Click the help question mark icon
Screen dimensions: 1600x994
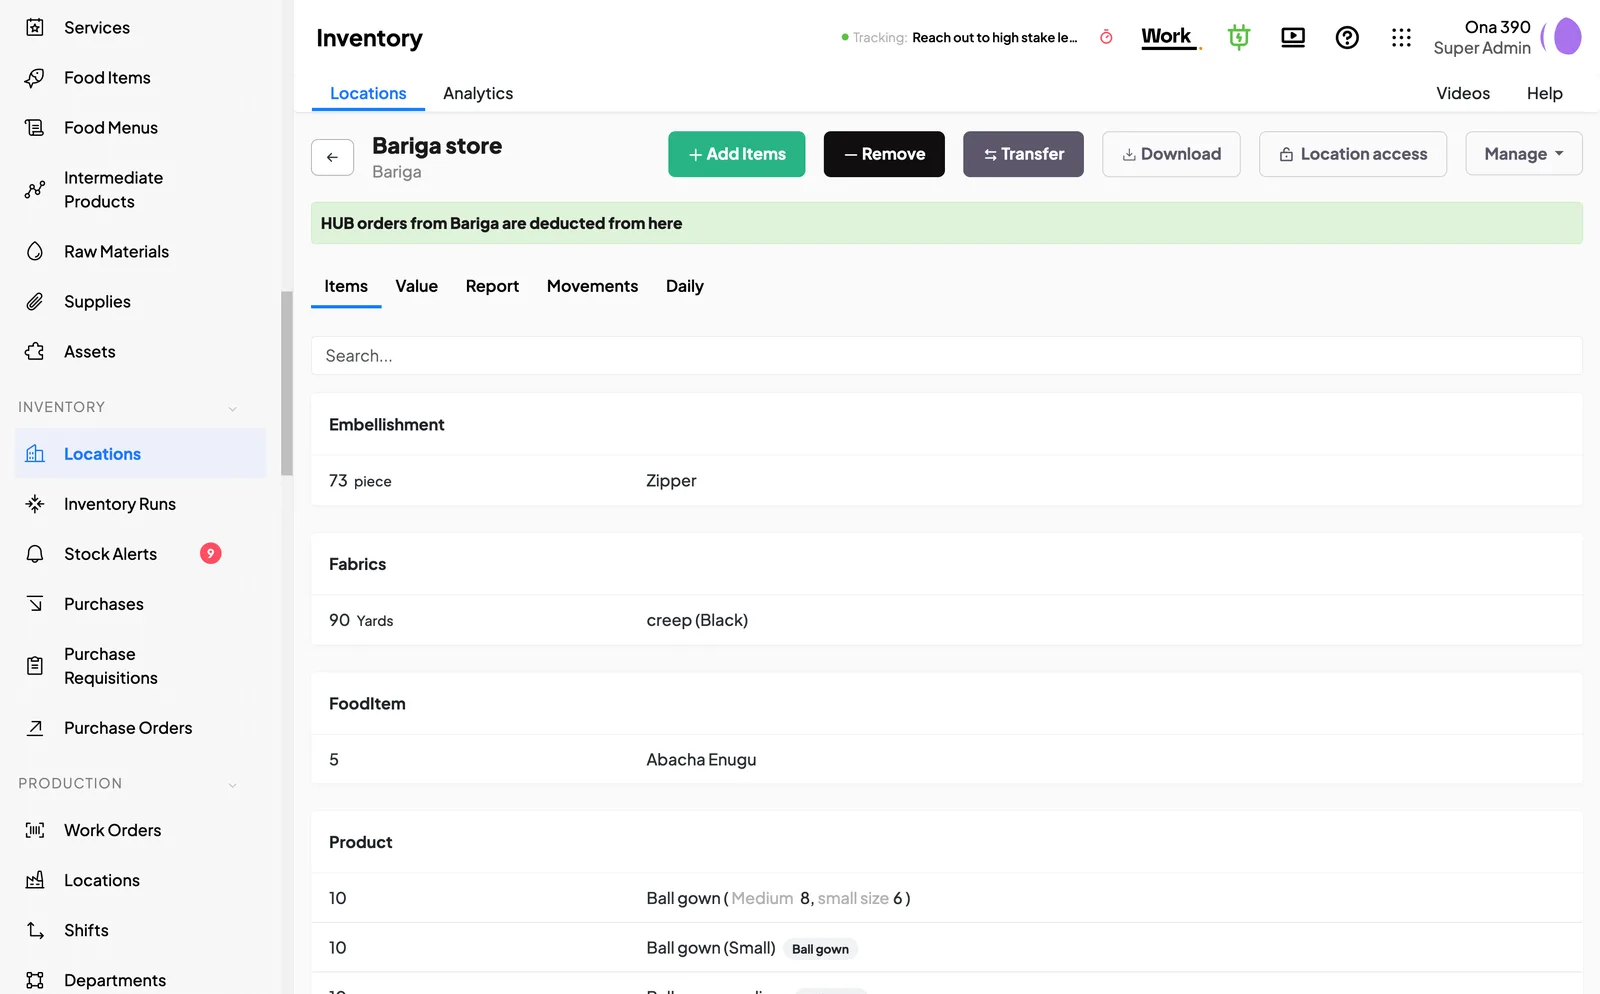point(1347,38)
